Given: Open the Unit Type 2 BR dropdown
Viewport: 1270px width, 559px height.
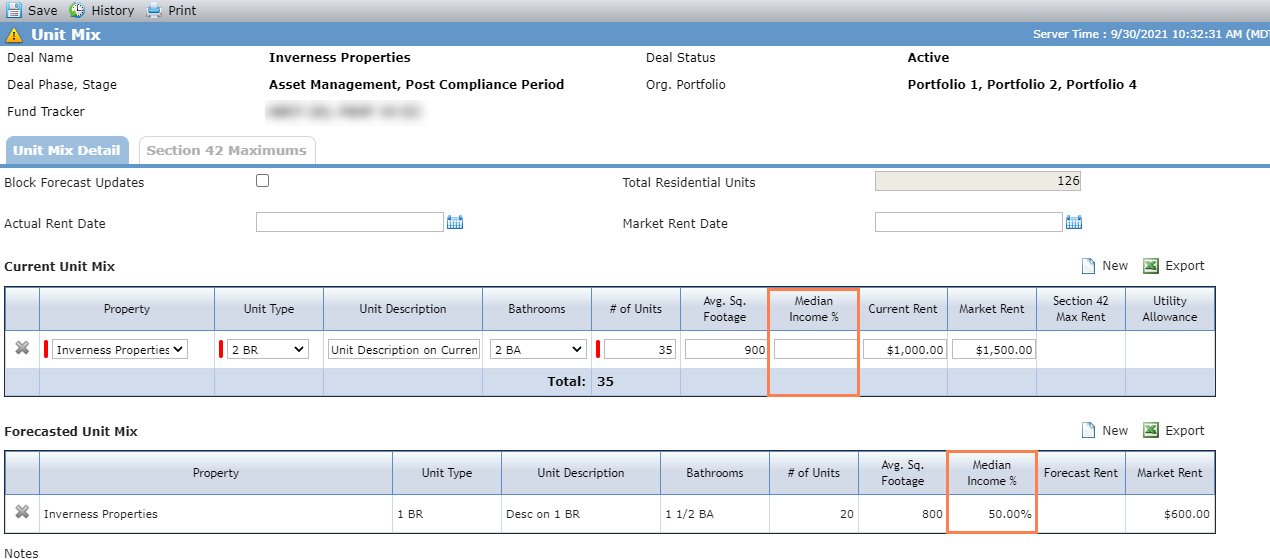Looking at the screenshot, I should tap(268, 350).
